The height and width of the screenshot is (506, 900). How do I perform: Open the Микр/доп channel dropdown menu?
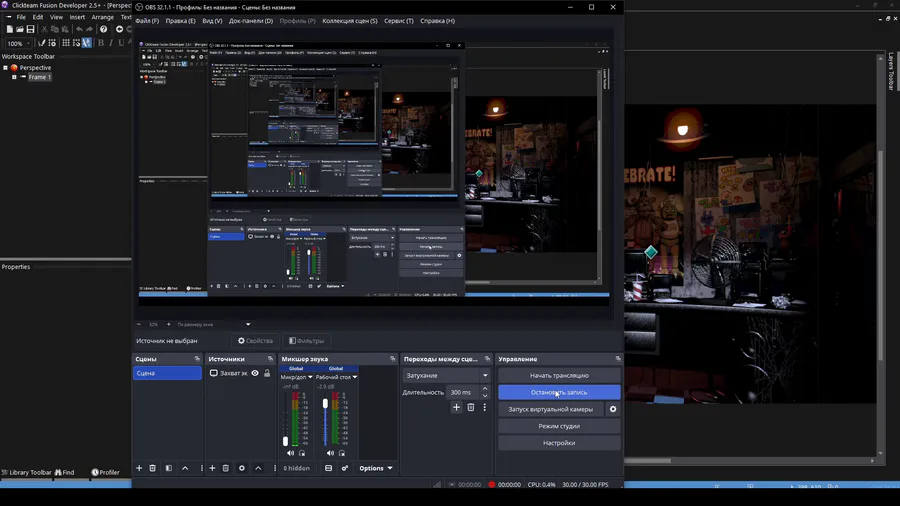click(x=310, y=377)
